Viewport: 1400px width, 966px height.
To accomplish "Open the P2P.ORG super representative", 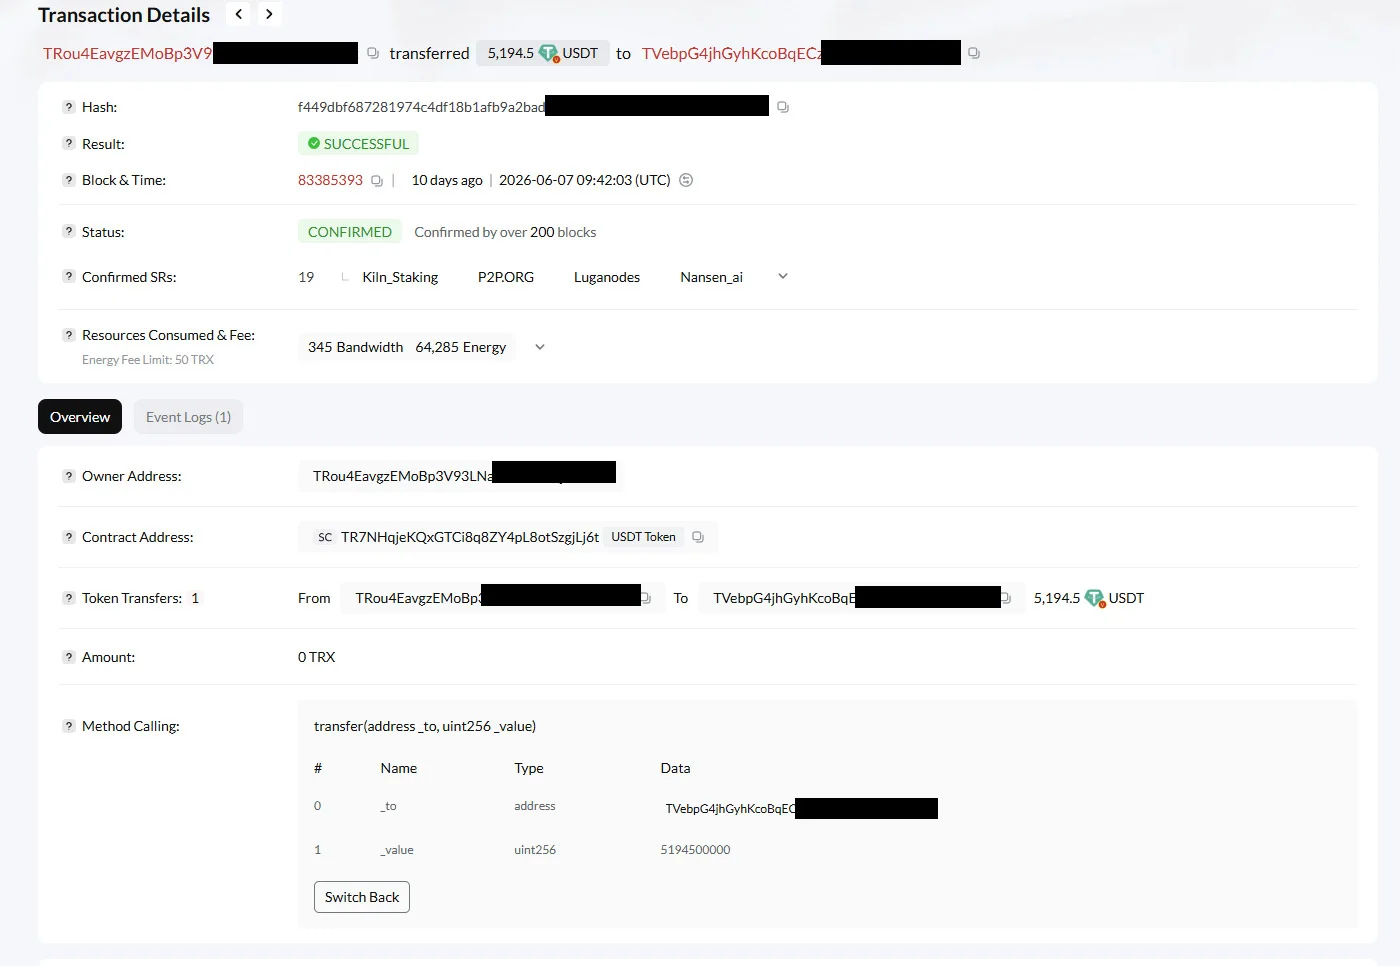I will [506, 277].
